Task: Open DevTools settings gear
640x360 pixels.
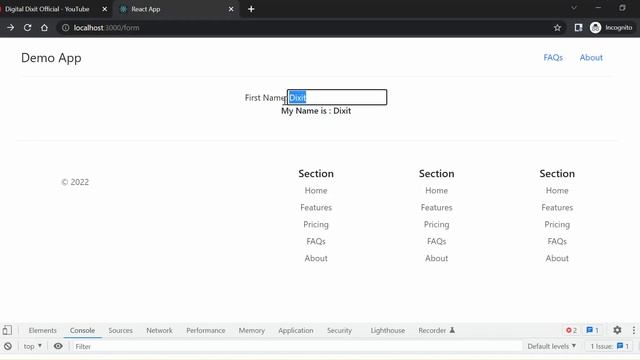Action: 617,330
